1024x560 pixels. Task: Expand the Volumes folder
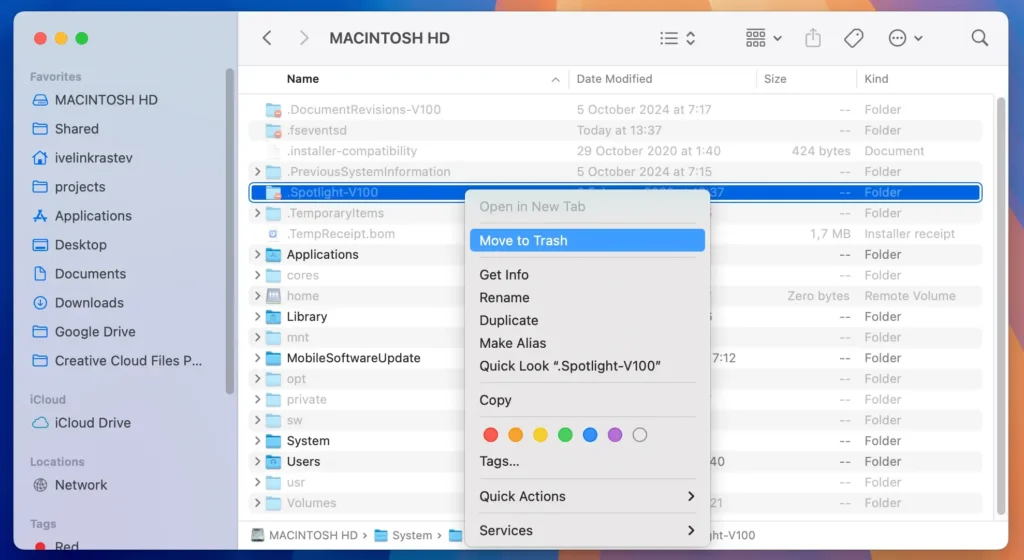point(257,503)
